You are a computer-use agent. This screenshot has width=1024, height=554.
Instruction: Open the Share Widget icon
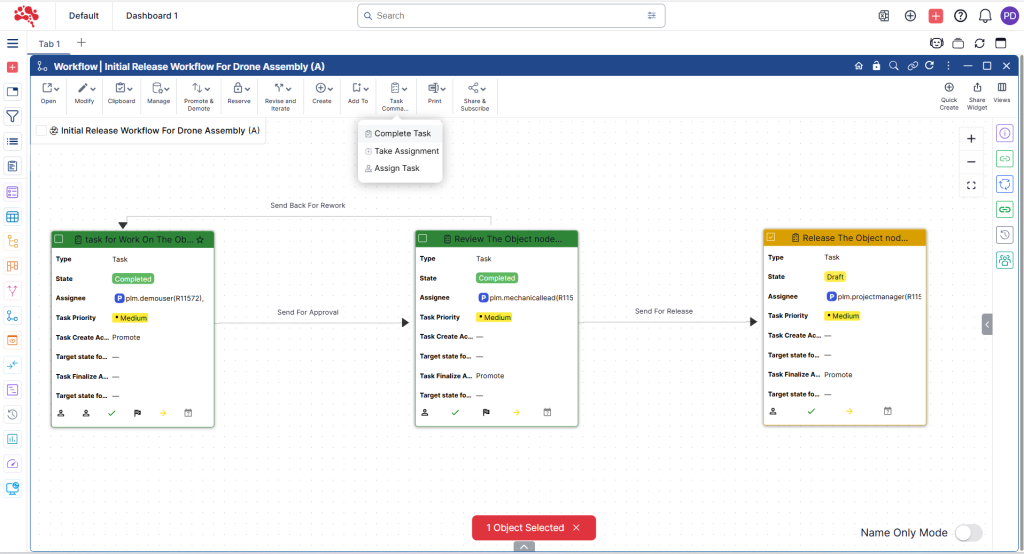(x=976, y=88)
